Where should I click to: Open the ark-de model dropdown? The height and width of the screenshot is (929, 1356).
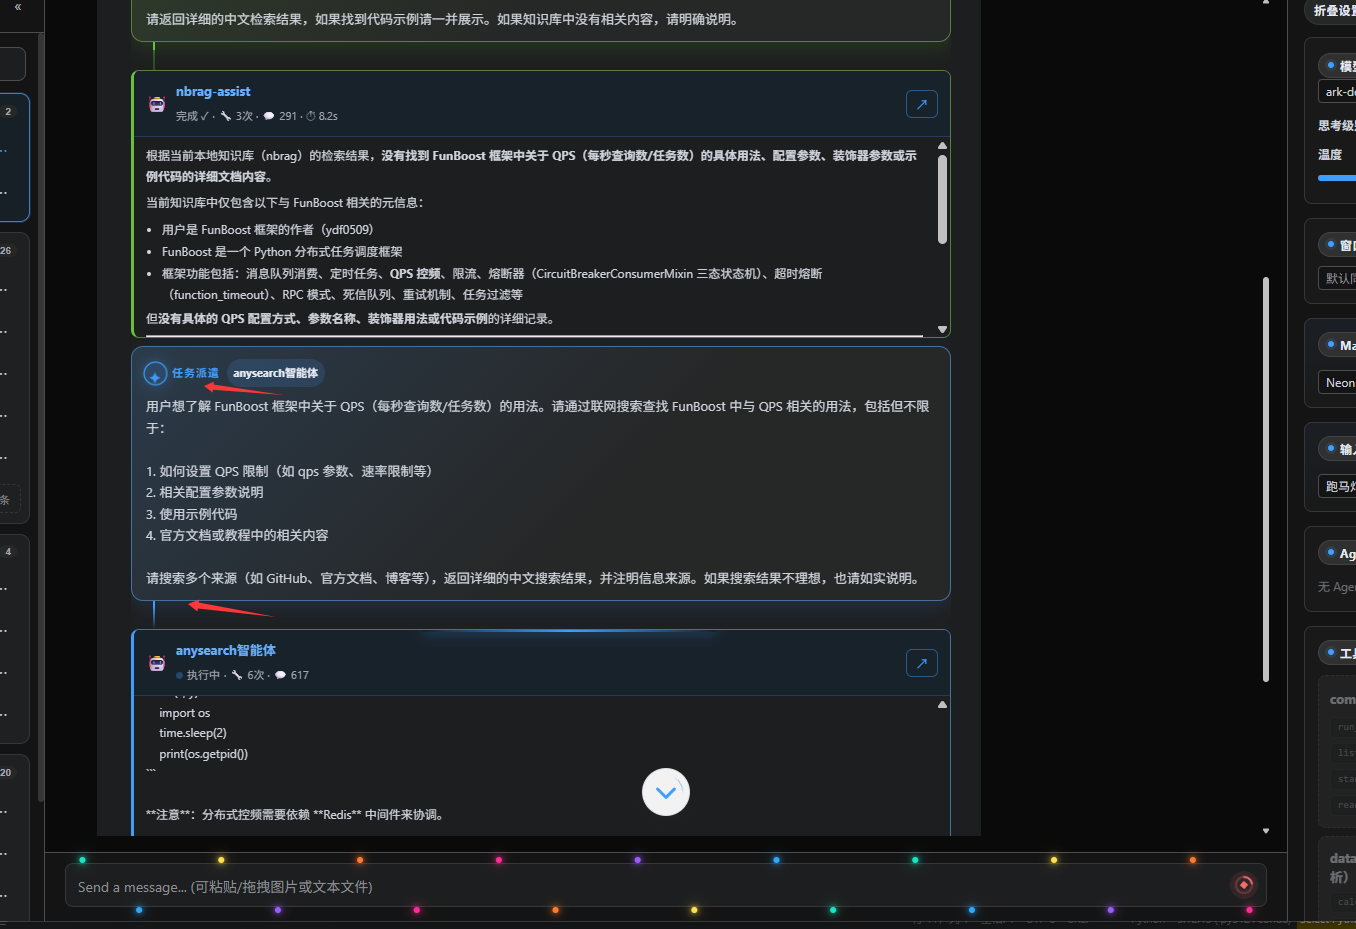click(1337, 92)
